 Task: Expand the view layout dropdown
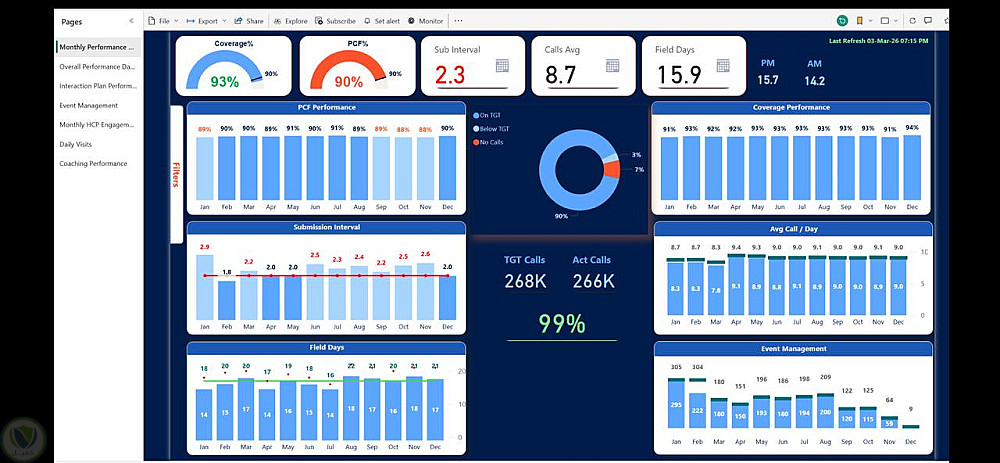[888, 21]
